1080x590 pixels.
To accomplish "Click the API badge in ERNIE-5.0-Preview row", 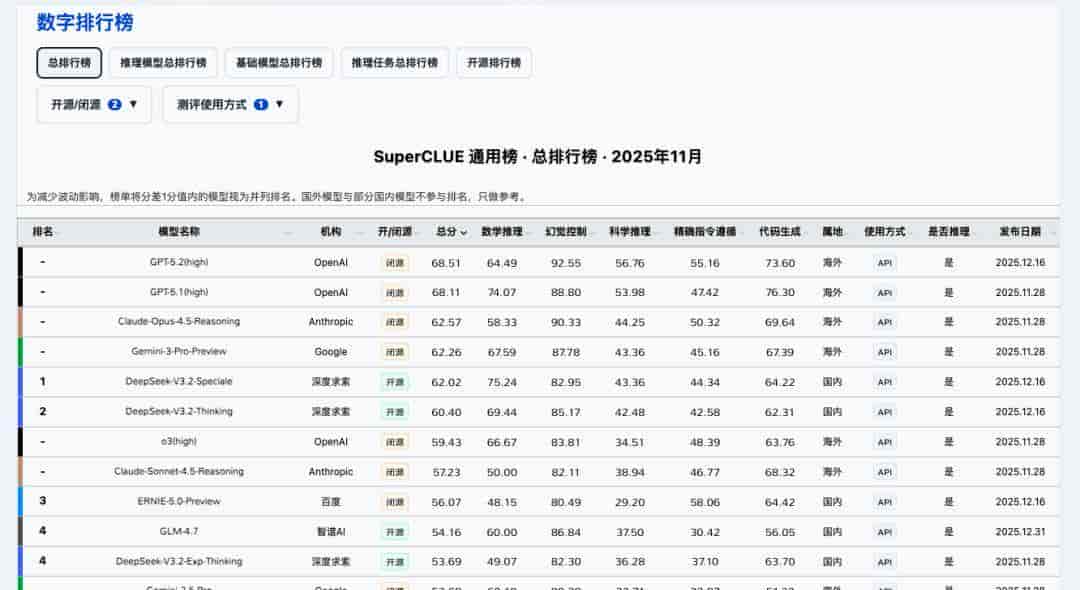I will click(885, 502).
